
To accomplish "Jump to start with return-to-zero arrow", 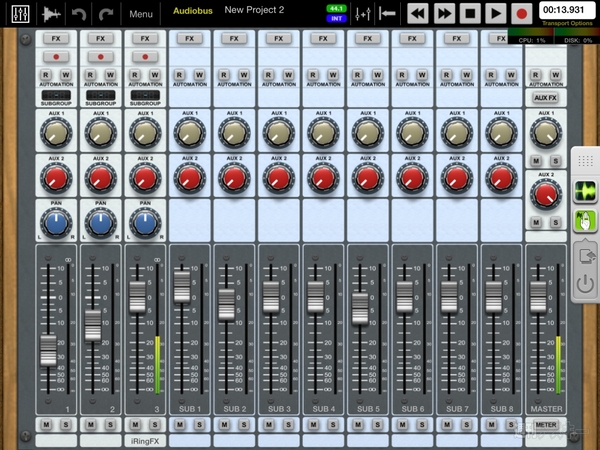I will [x=388, y=14].
